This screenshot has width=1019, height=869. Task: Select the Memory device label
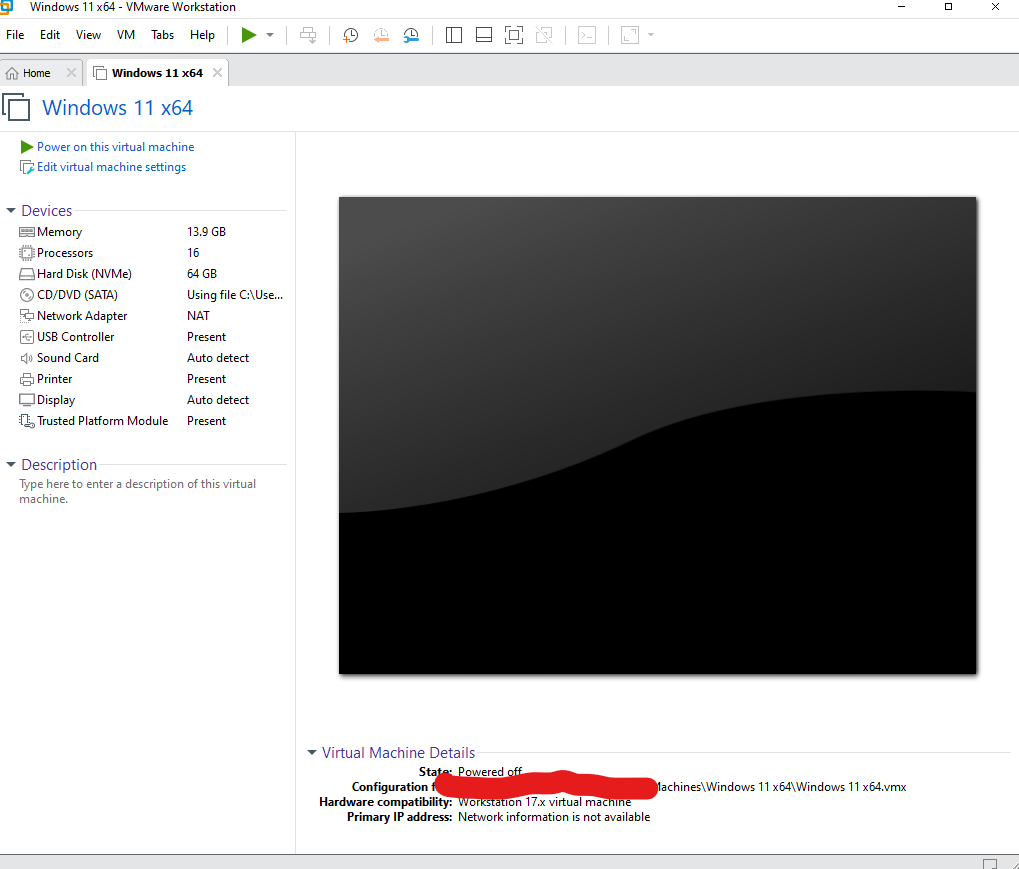(59, 232)
